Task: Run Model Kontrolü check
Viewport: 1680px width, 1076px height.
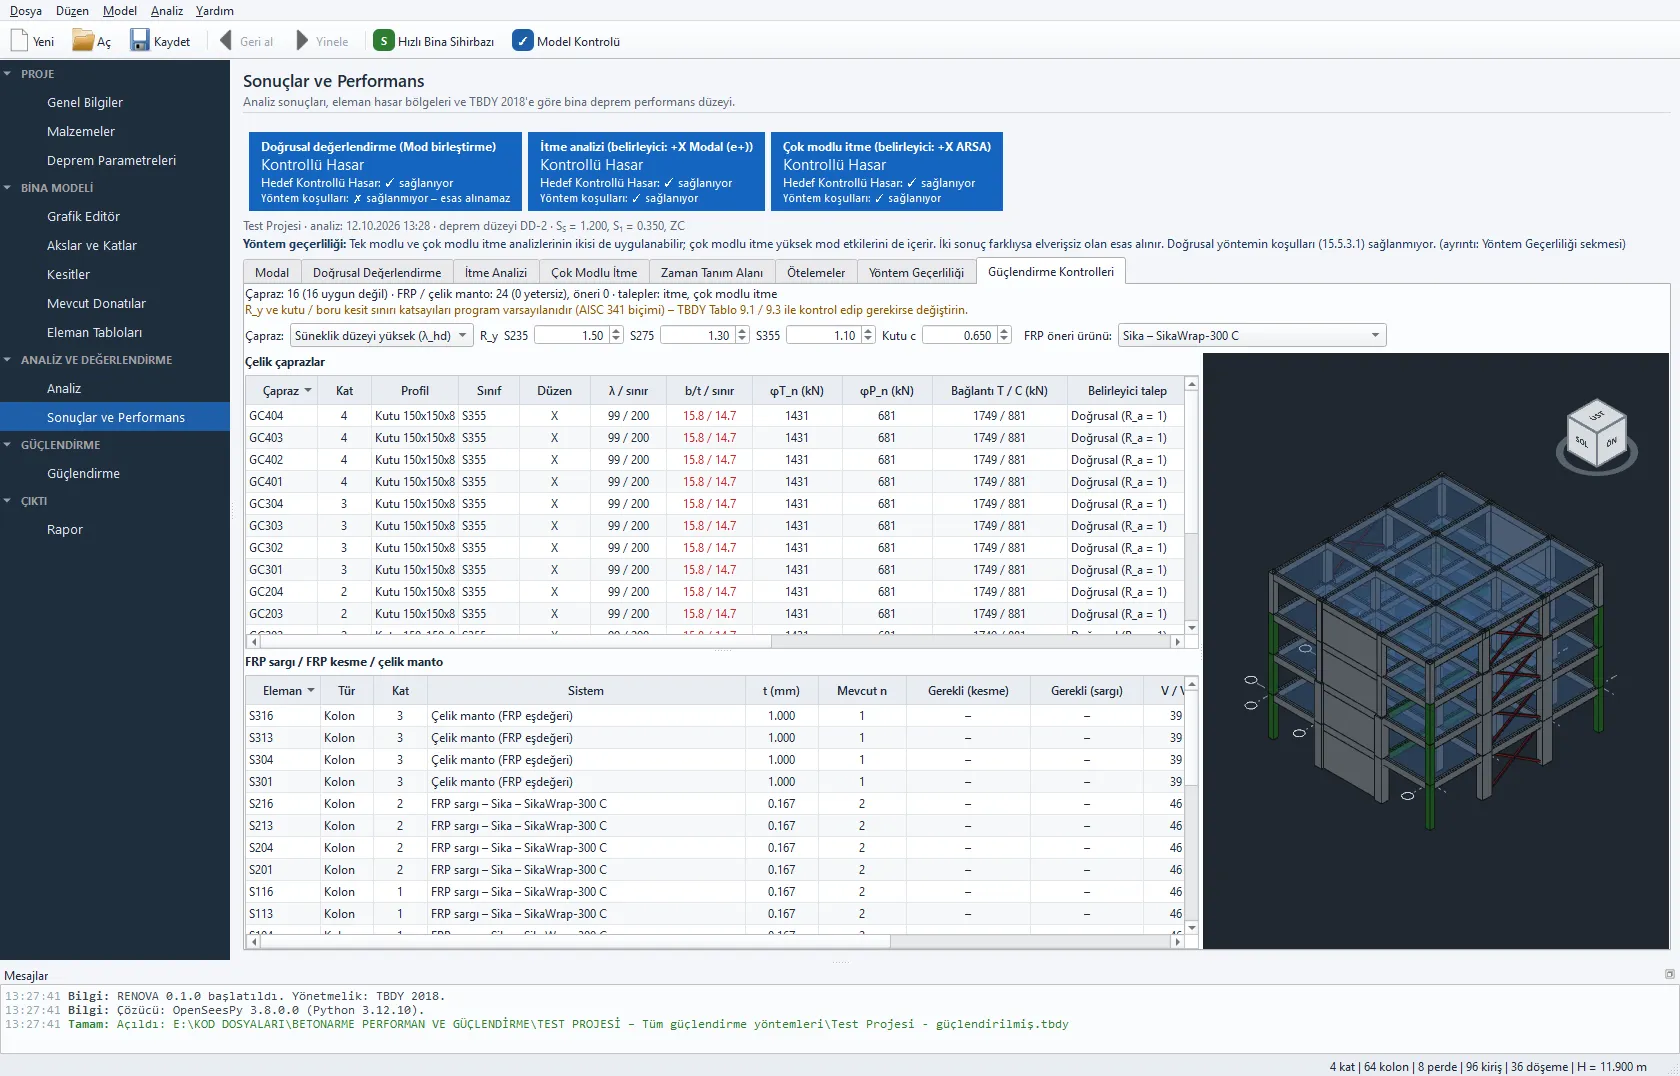Action: coord(566,41)
